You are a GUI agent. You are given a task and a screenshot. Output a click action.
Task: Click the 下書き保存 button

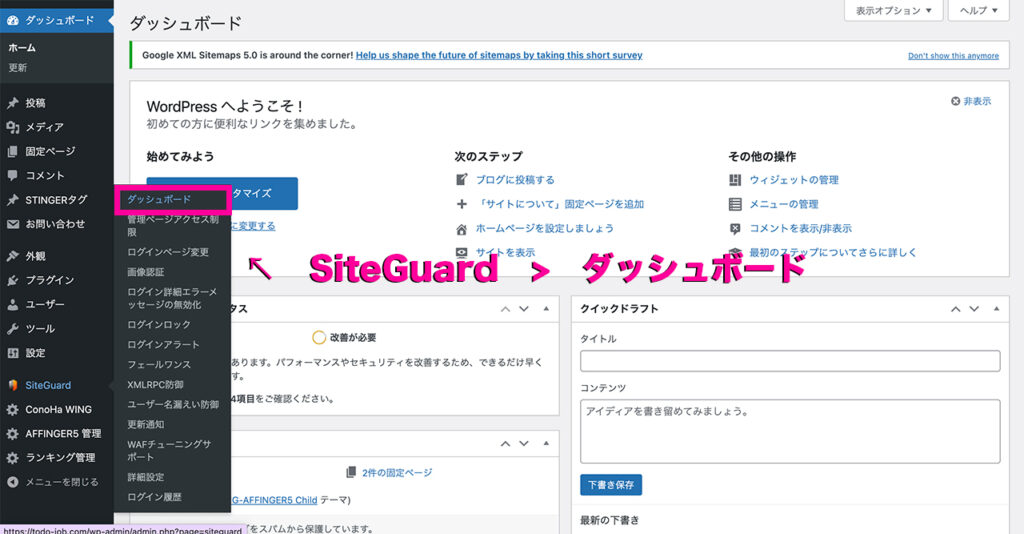coord(611,484)
